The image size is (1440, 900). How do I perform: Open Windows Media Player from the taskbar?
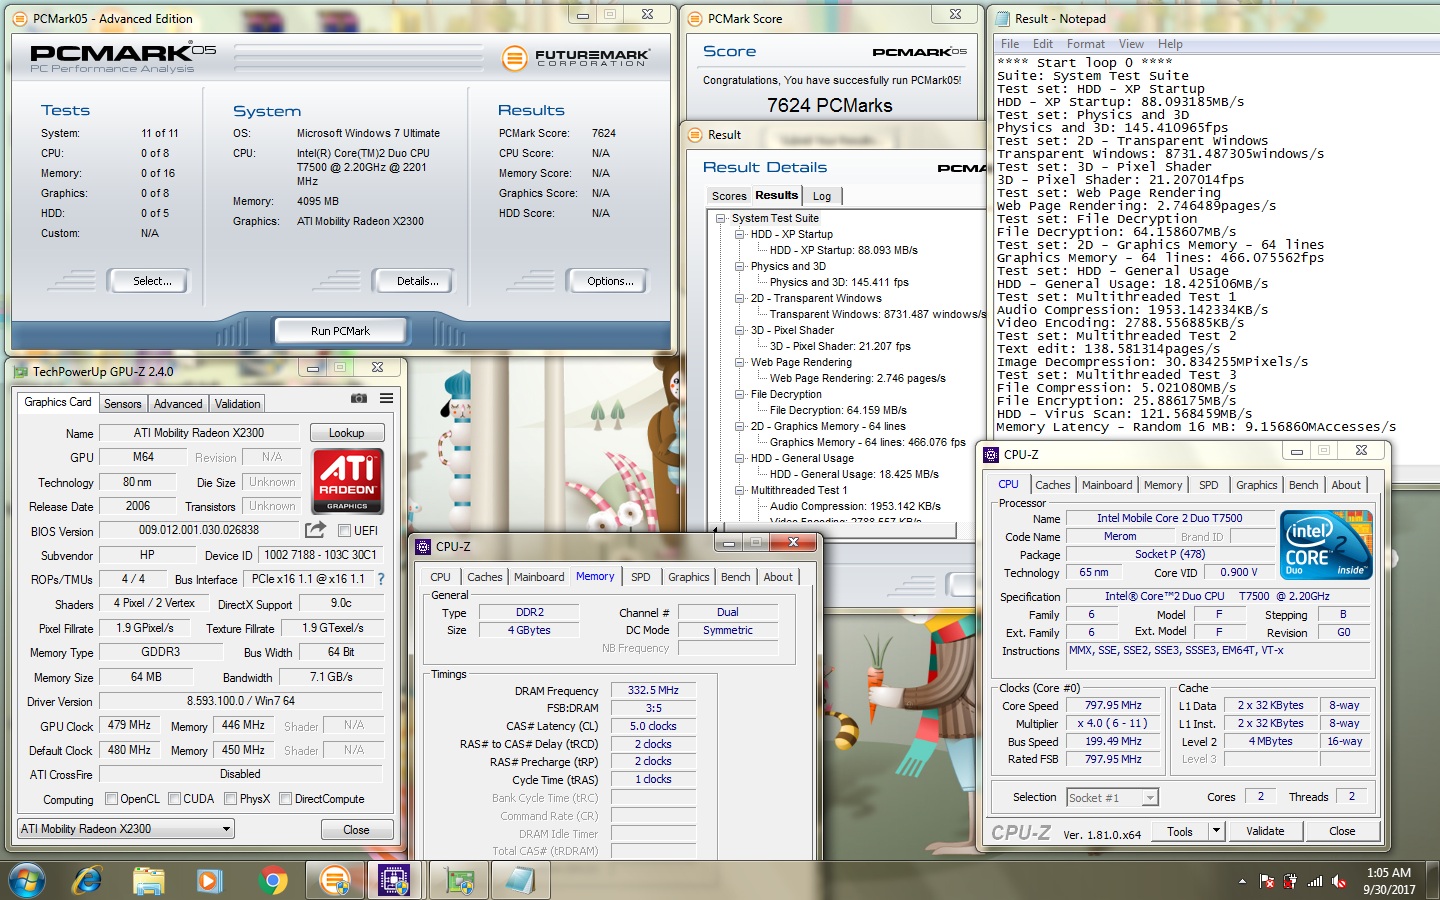point(210,880)
